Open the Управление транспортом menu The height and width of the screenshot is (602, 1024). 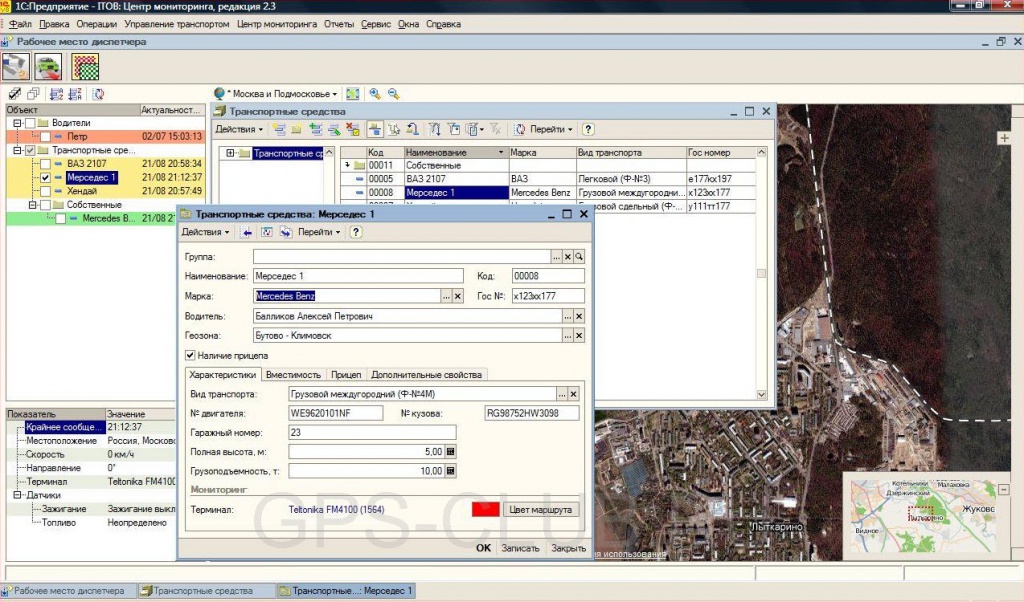177,24
